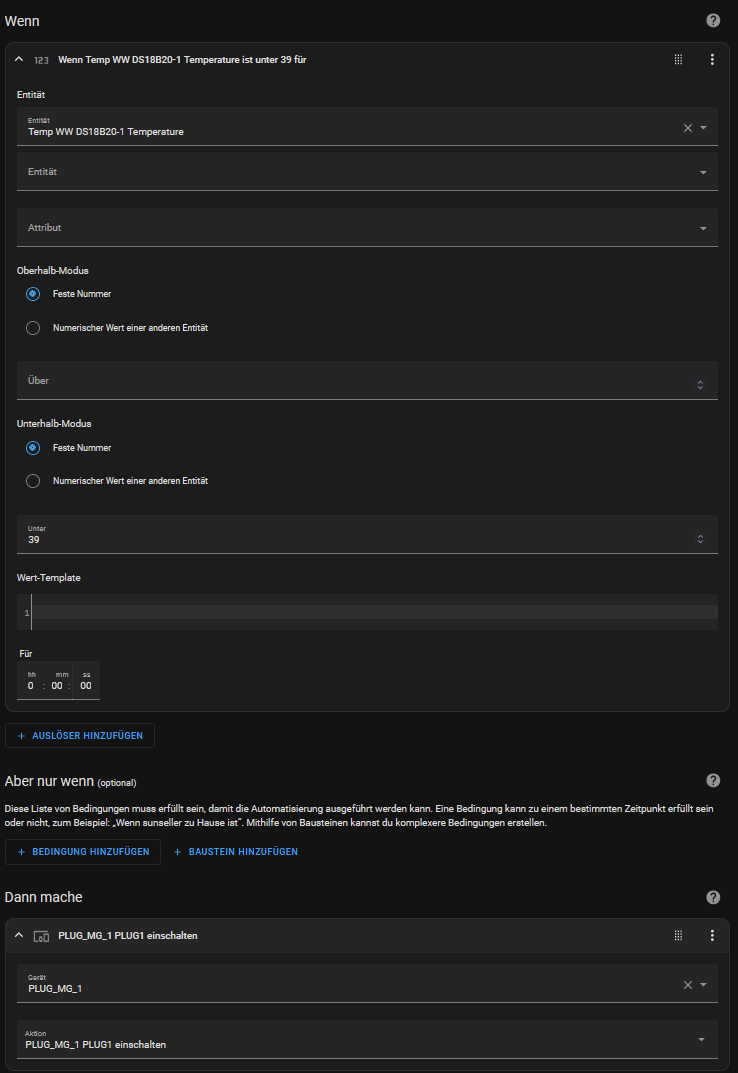This screenshot has width=738, height=1073.
Task: Select Numerischer Wert option under Unterhalb-Modus
Action: pos(33,481)
